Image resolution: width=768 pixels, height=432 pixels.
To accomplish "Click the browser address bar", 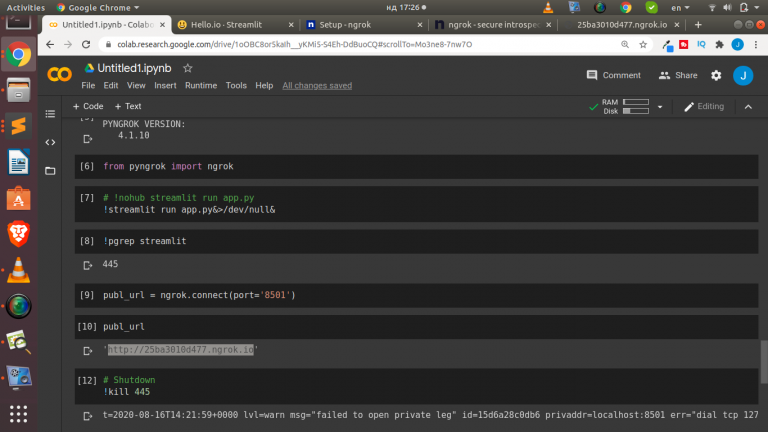I will pyautogui.click(x=300, y=45).
